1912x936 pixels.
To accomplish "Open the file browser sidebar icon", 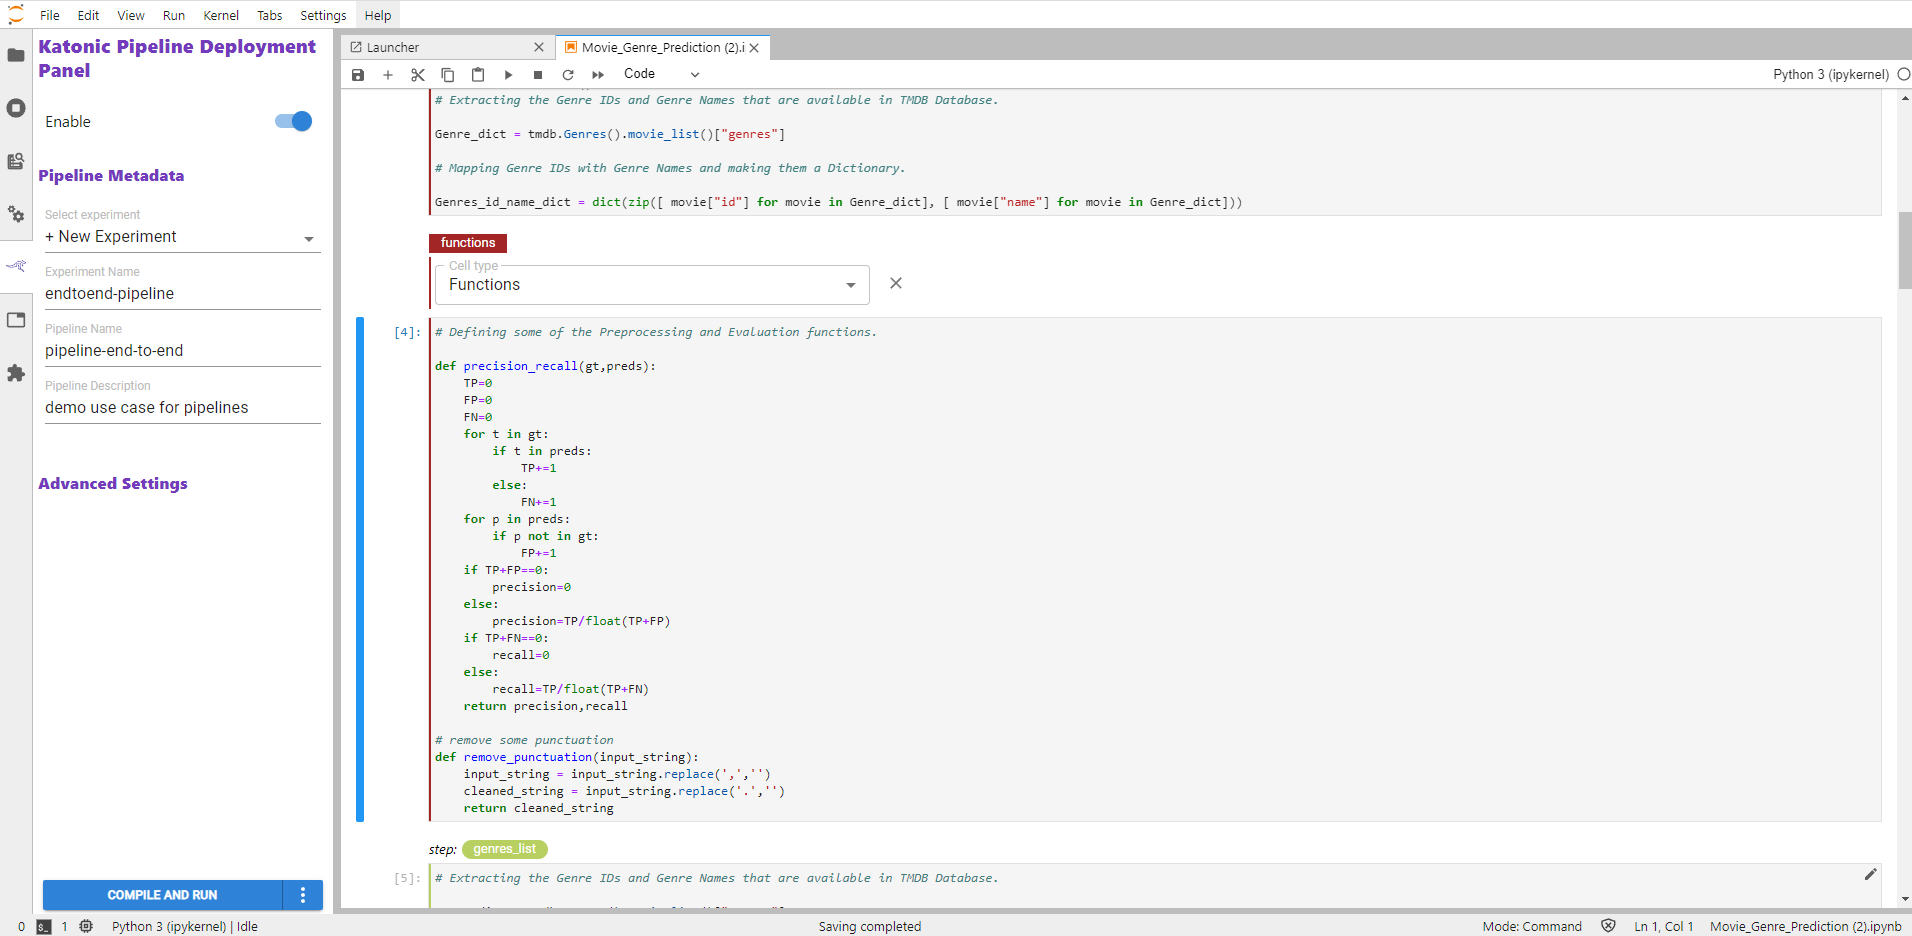I will click(16, 55).
